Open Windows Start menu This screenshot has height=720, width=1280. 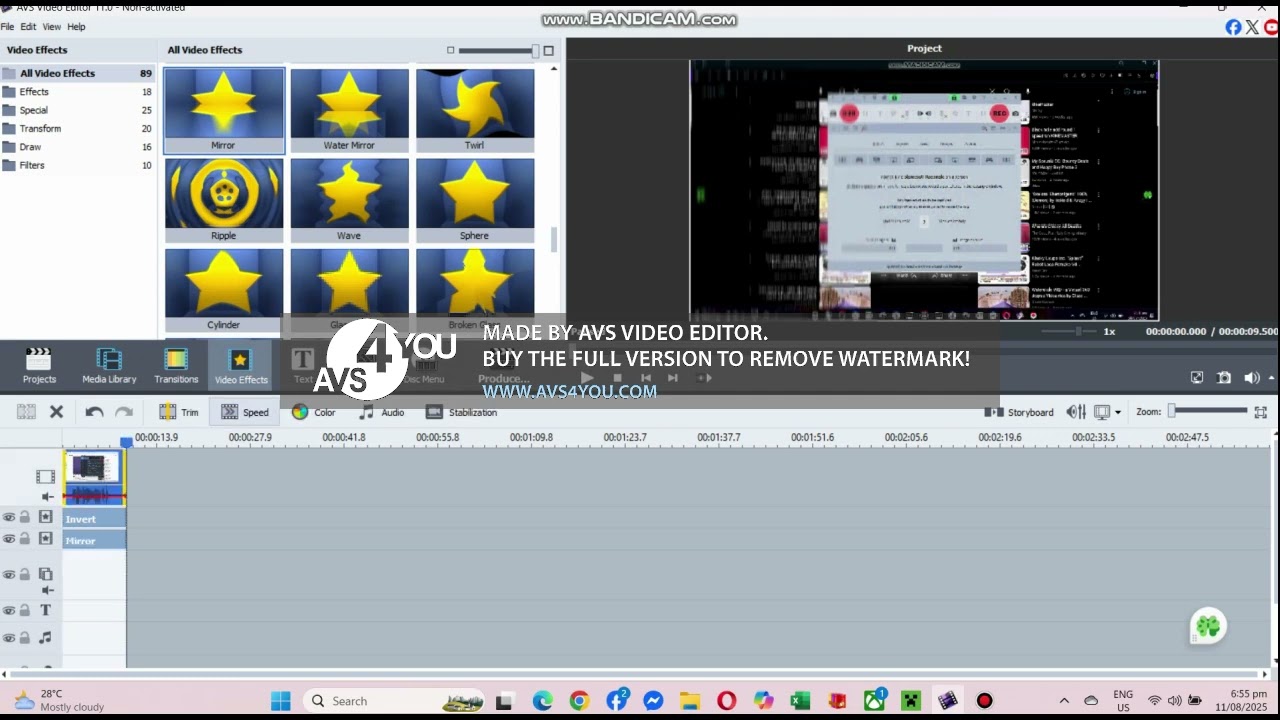(x=281, y=701)
